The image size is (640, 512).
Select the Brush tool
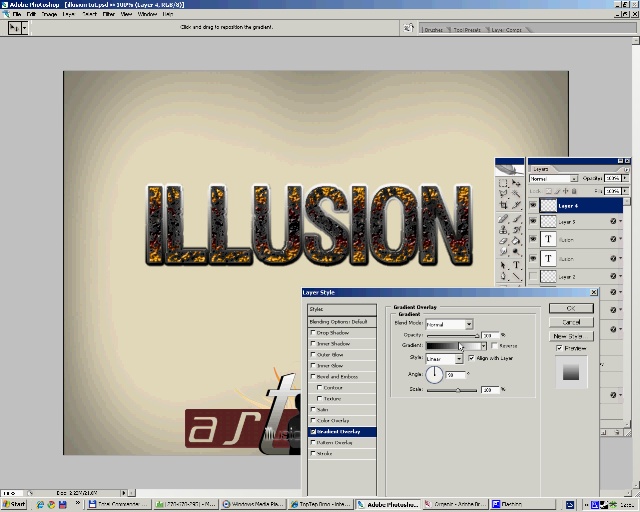(x=516, y=219)
